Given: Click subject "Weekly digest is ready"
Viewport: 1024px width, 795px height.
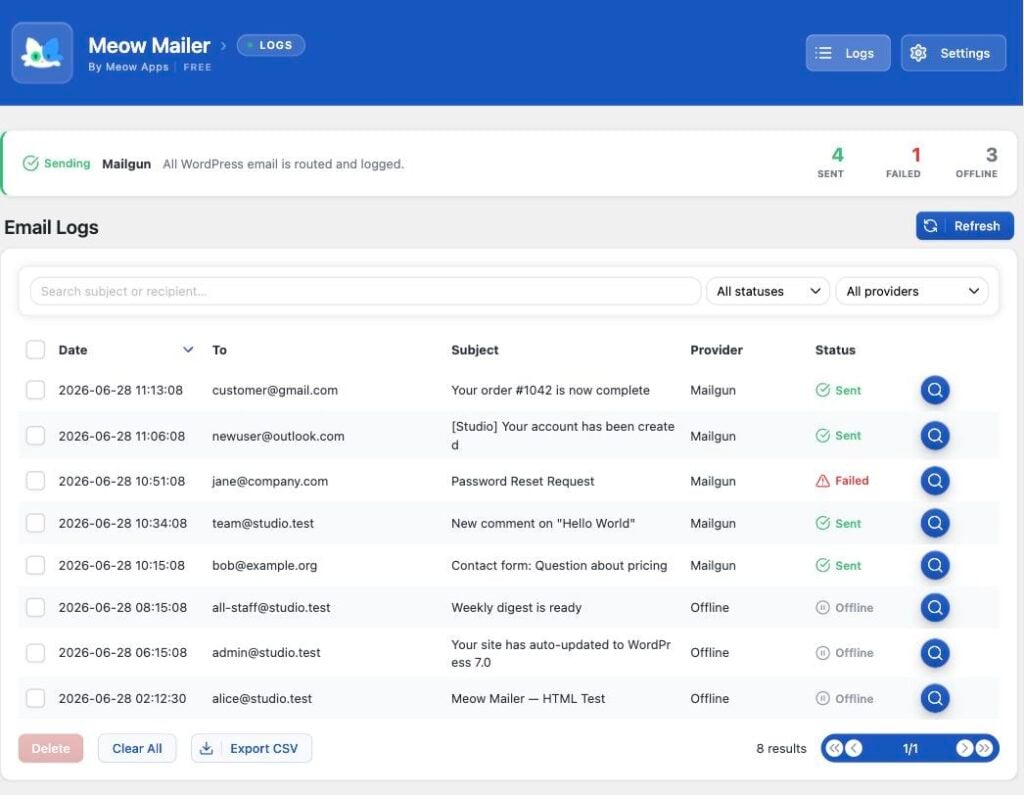Looking at the screenshot, I should [516, 608].
